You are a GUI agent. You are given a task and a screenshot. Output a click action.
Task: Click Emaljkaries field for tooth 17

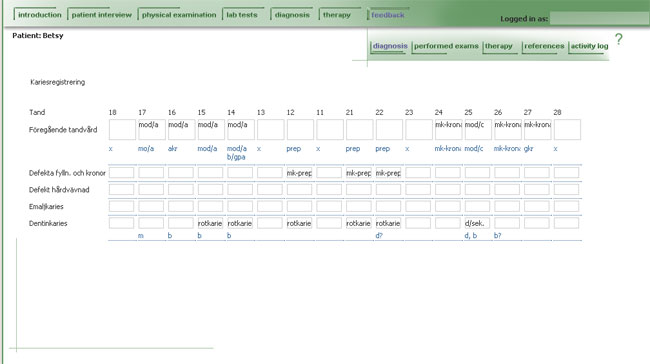pos(151,206)
